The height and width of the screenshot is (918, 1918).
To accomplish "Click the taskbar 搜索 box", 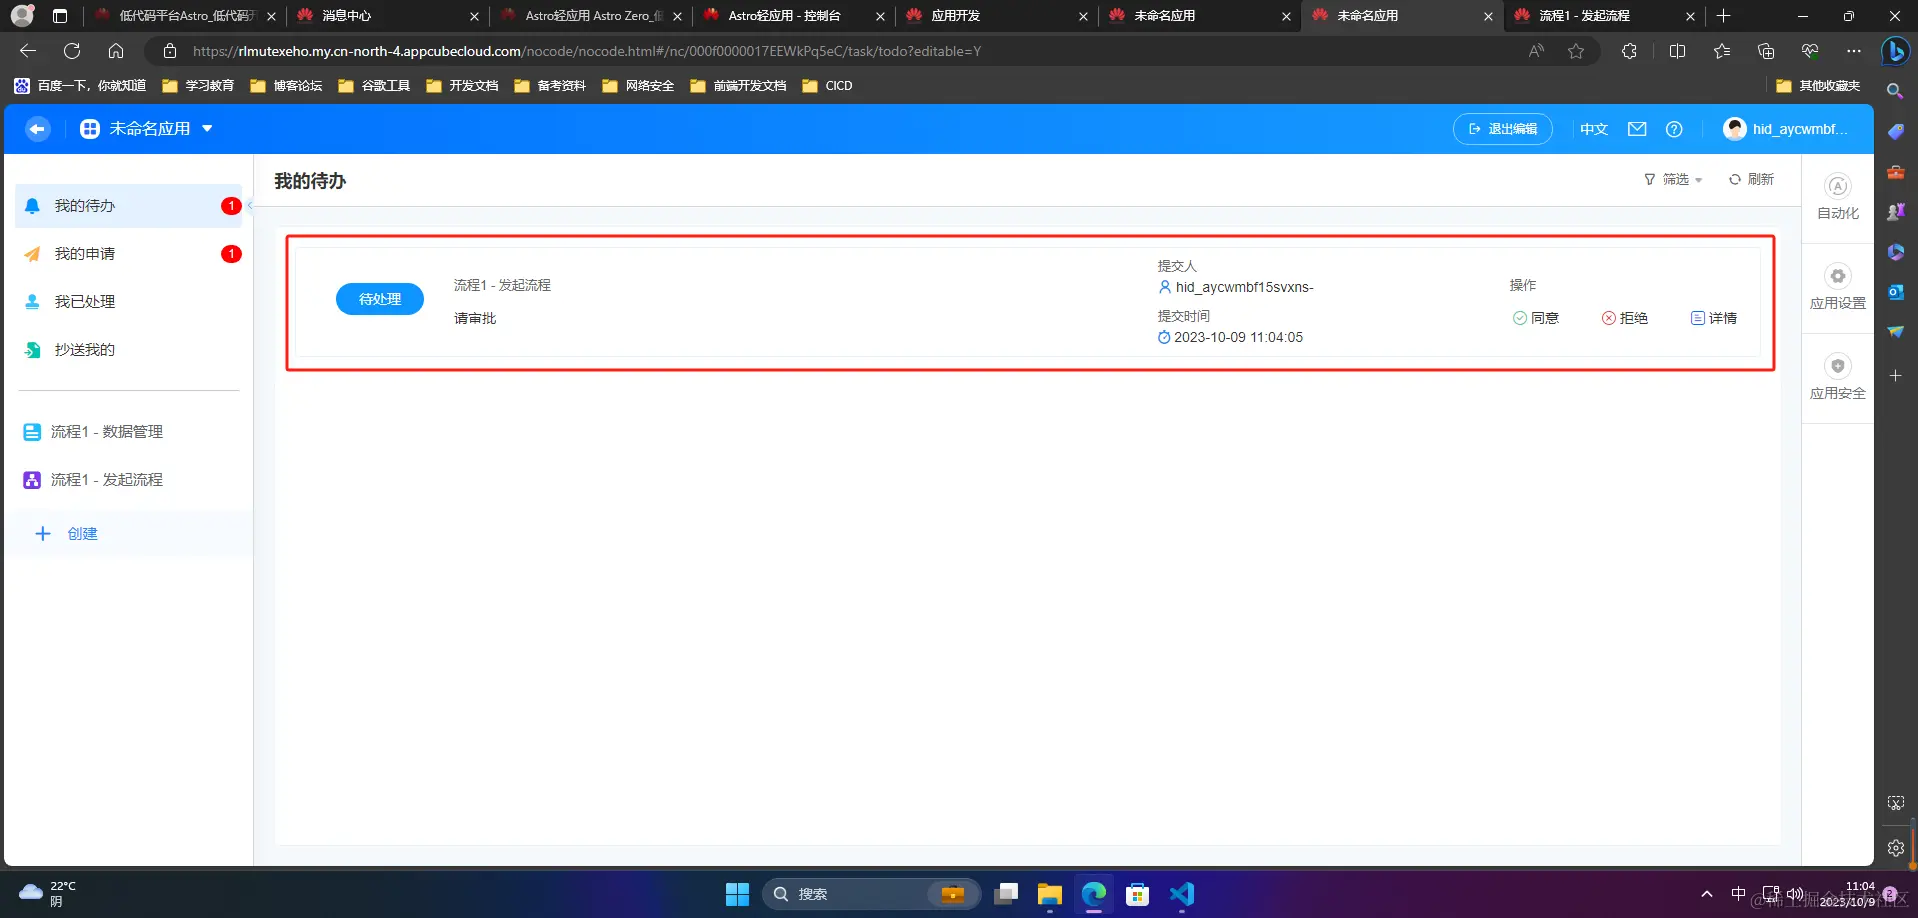I will tap(871, 894).
